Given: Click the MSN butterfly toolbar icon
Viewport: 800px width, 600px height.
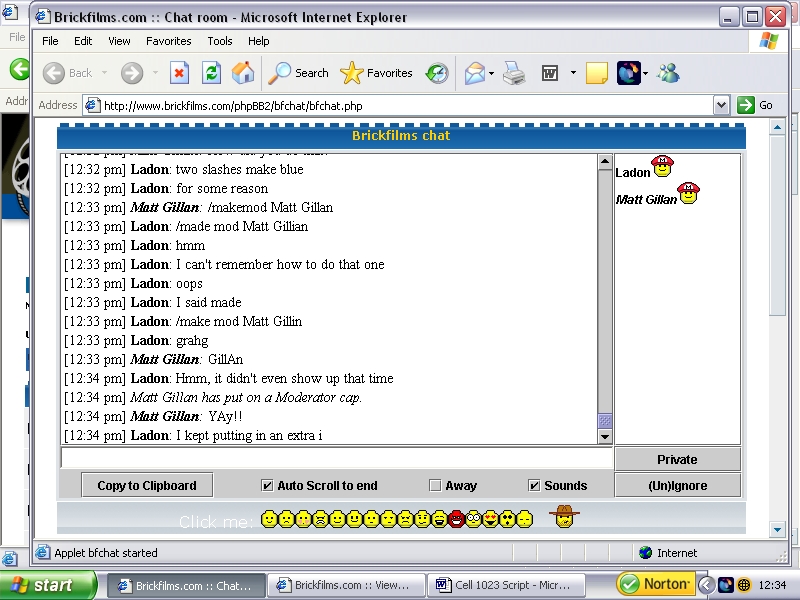Looking at the screenshot, I should point(629,73).
